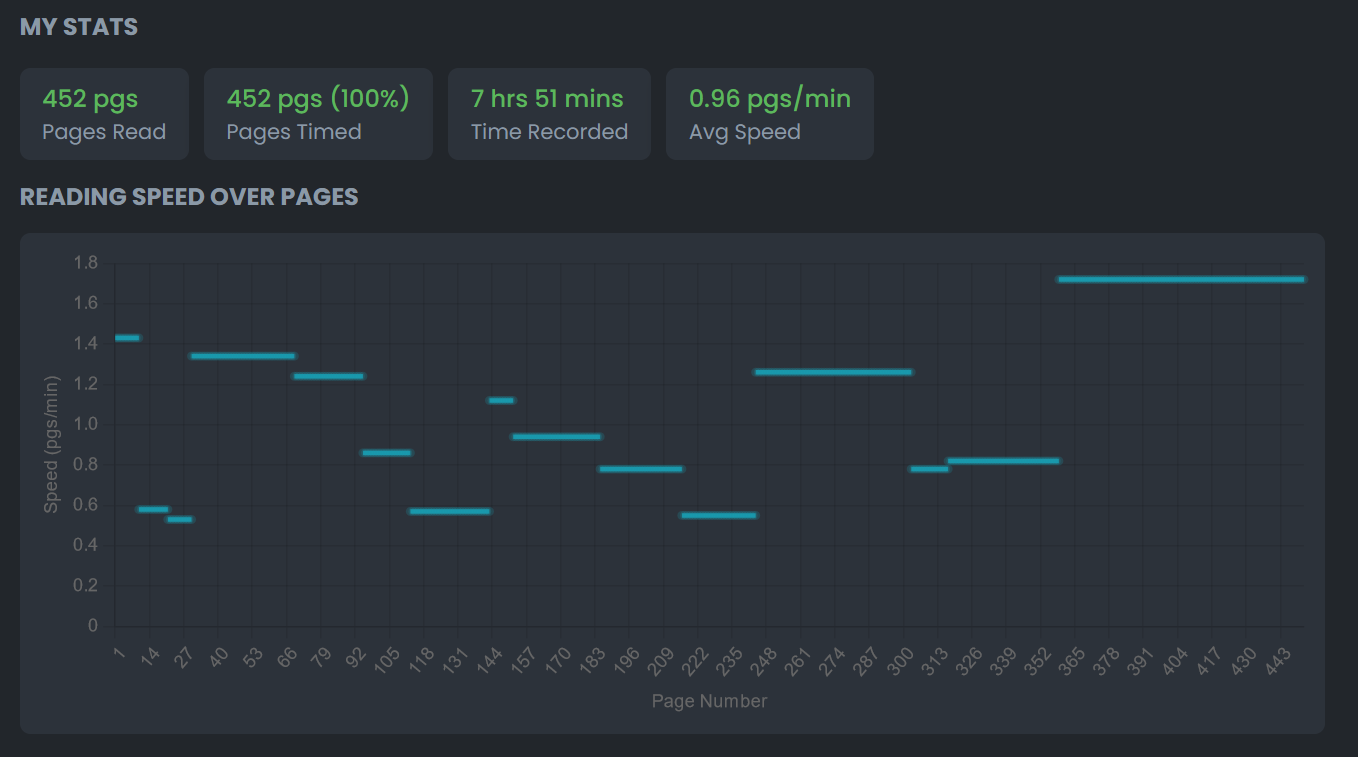Click the 452 pgs Pages Read card
The width and height of the screenshot is (1358, 757).
pos(104,114)
